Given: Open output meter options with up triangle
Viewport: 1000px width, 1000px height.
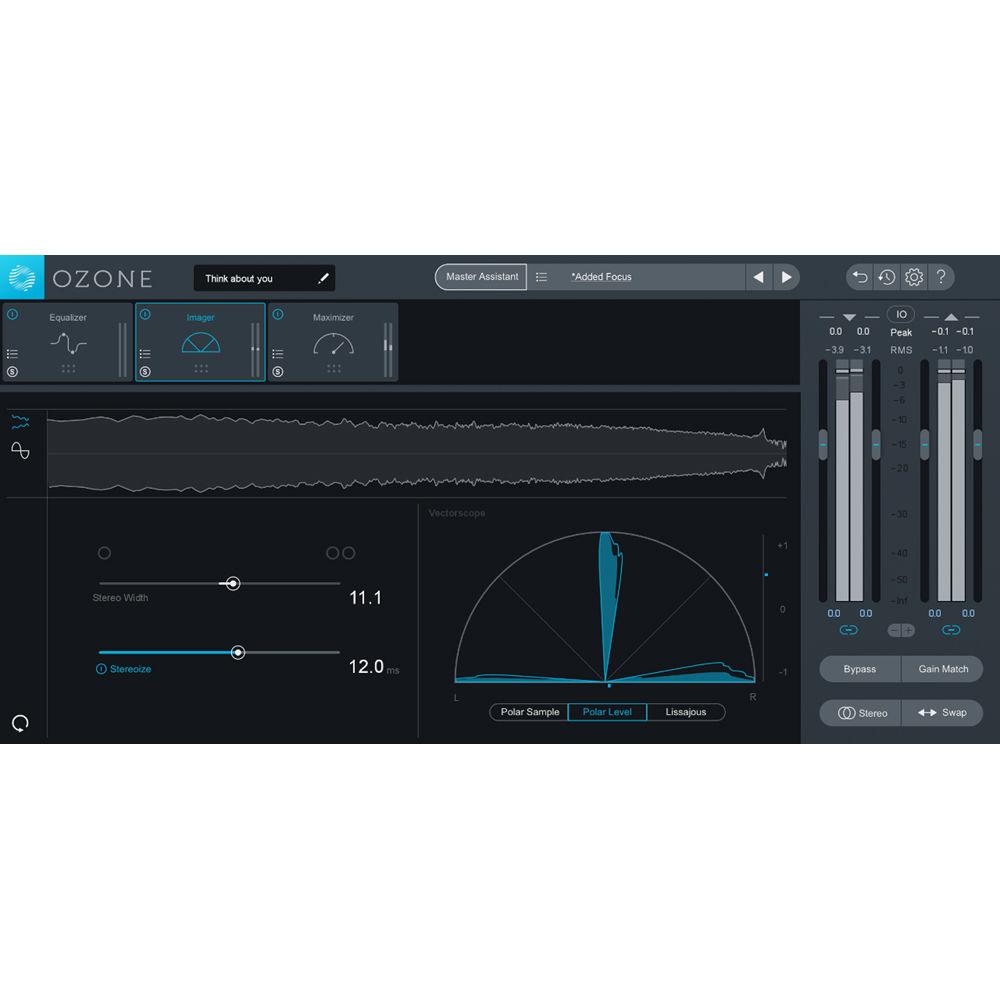Looking at the screenshot, I should pos(952,317).
